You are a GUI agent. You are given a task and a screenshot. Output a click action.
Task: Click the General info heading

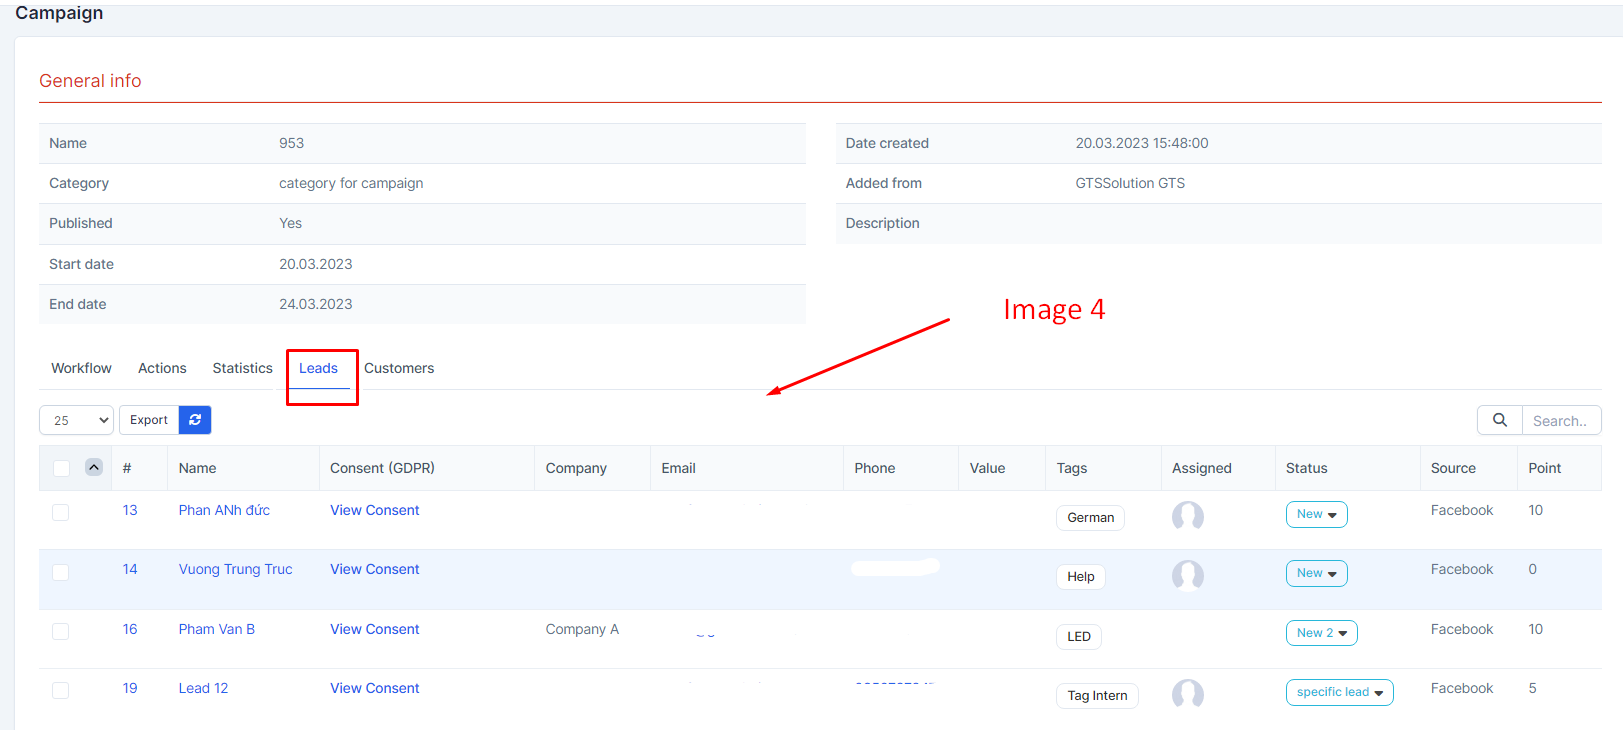click(90, 81)
